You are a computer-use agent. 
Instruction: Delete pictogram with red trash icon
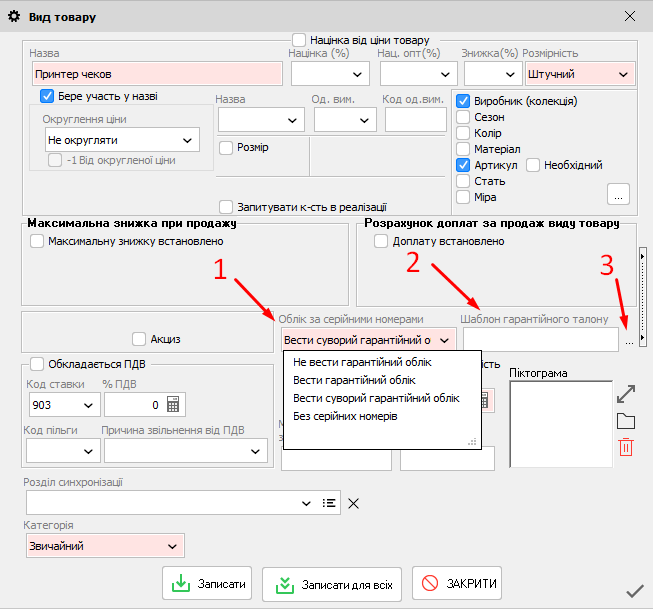click(626, 447)
